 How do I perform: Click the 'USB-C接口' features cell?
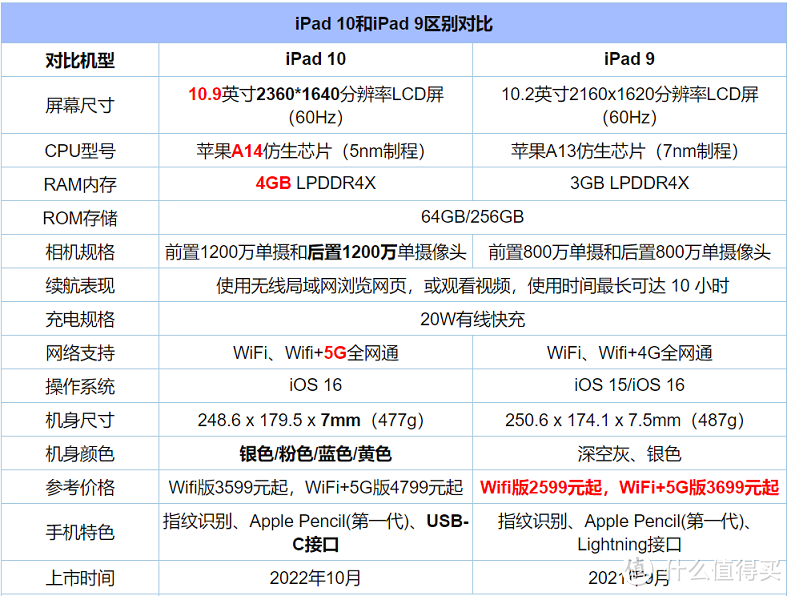(315, 532)
